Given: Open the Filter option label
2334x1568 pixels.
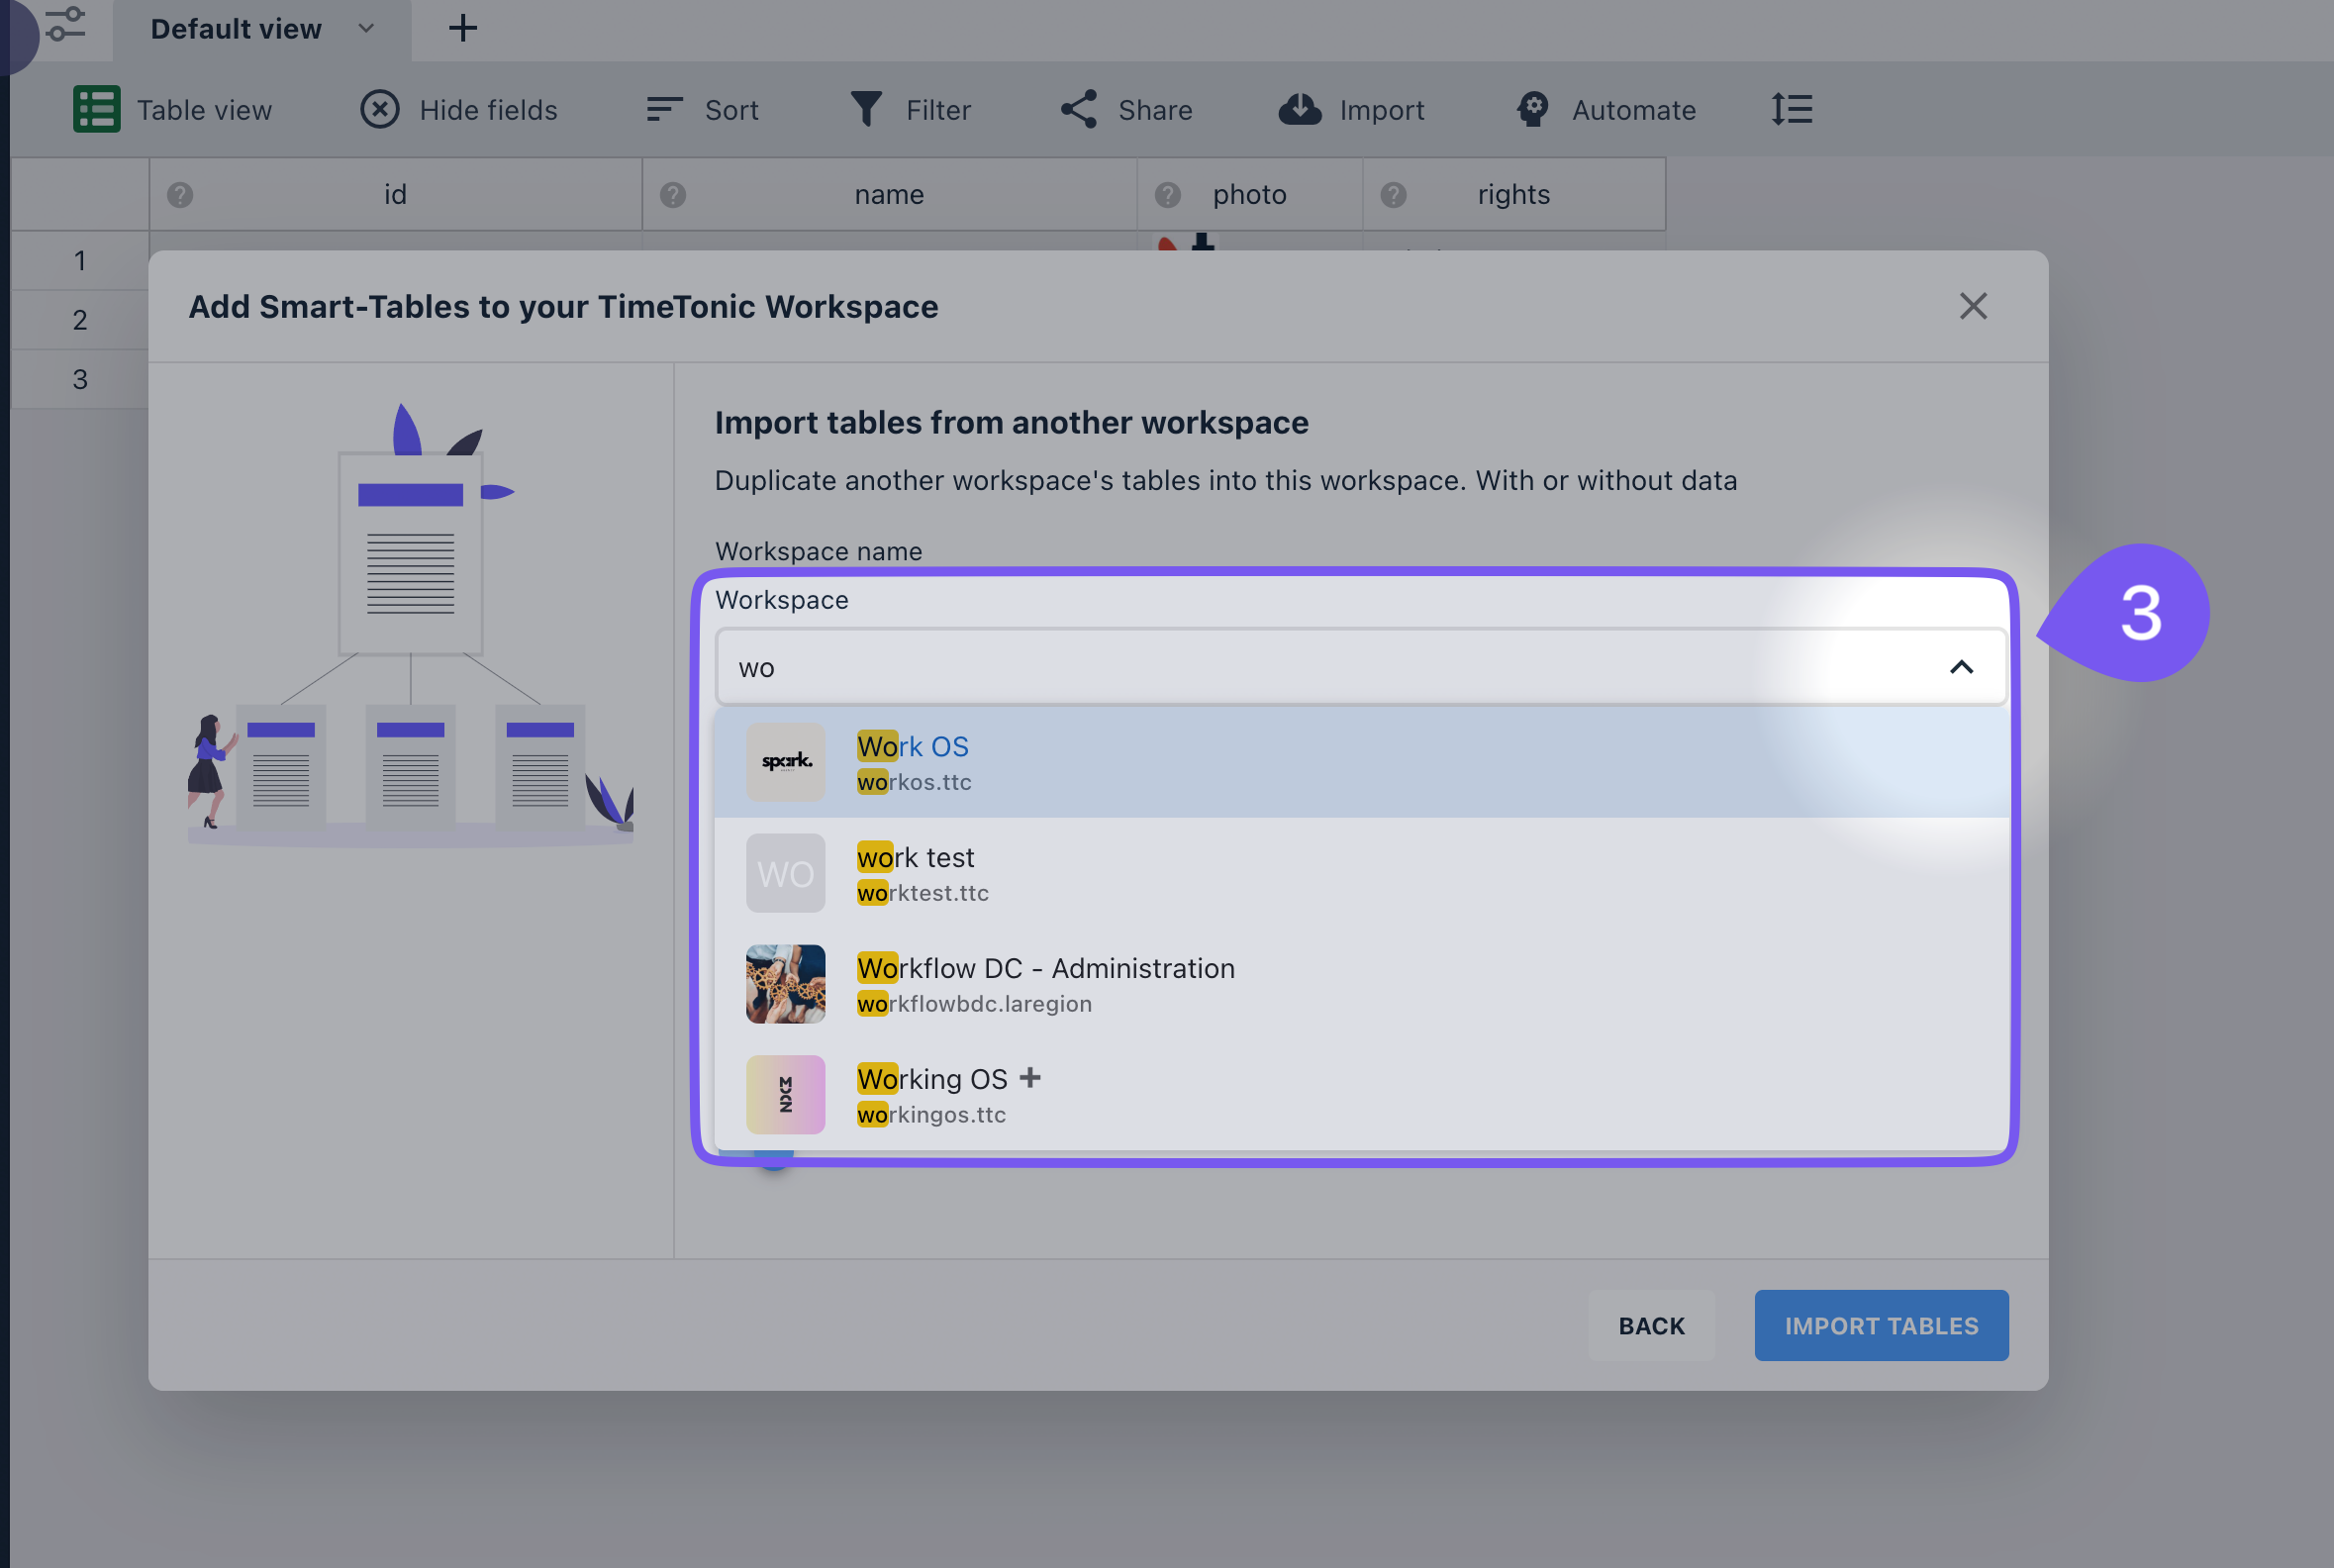Looking at the screenshot, I should tap(938, 110).
